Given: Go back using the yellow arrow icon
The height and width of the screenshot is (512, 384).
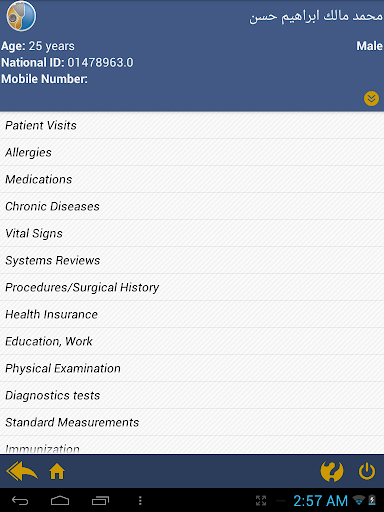Looking at the screenshot, I should [22, 471].
